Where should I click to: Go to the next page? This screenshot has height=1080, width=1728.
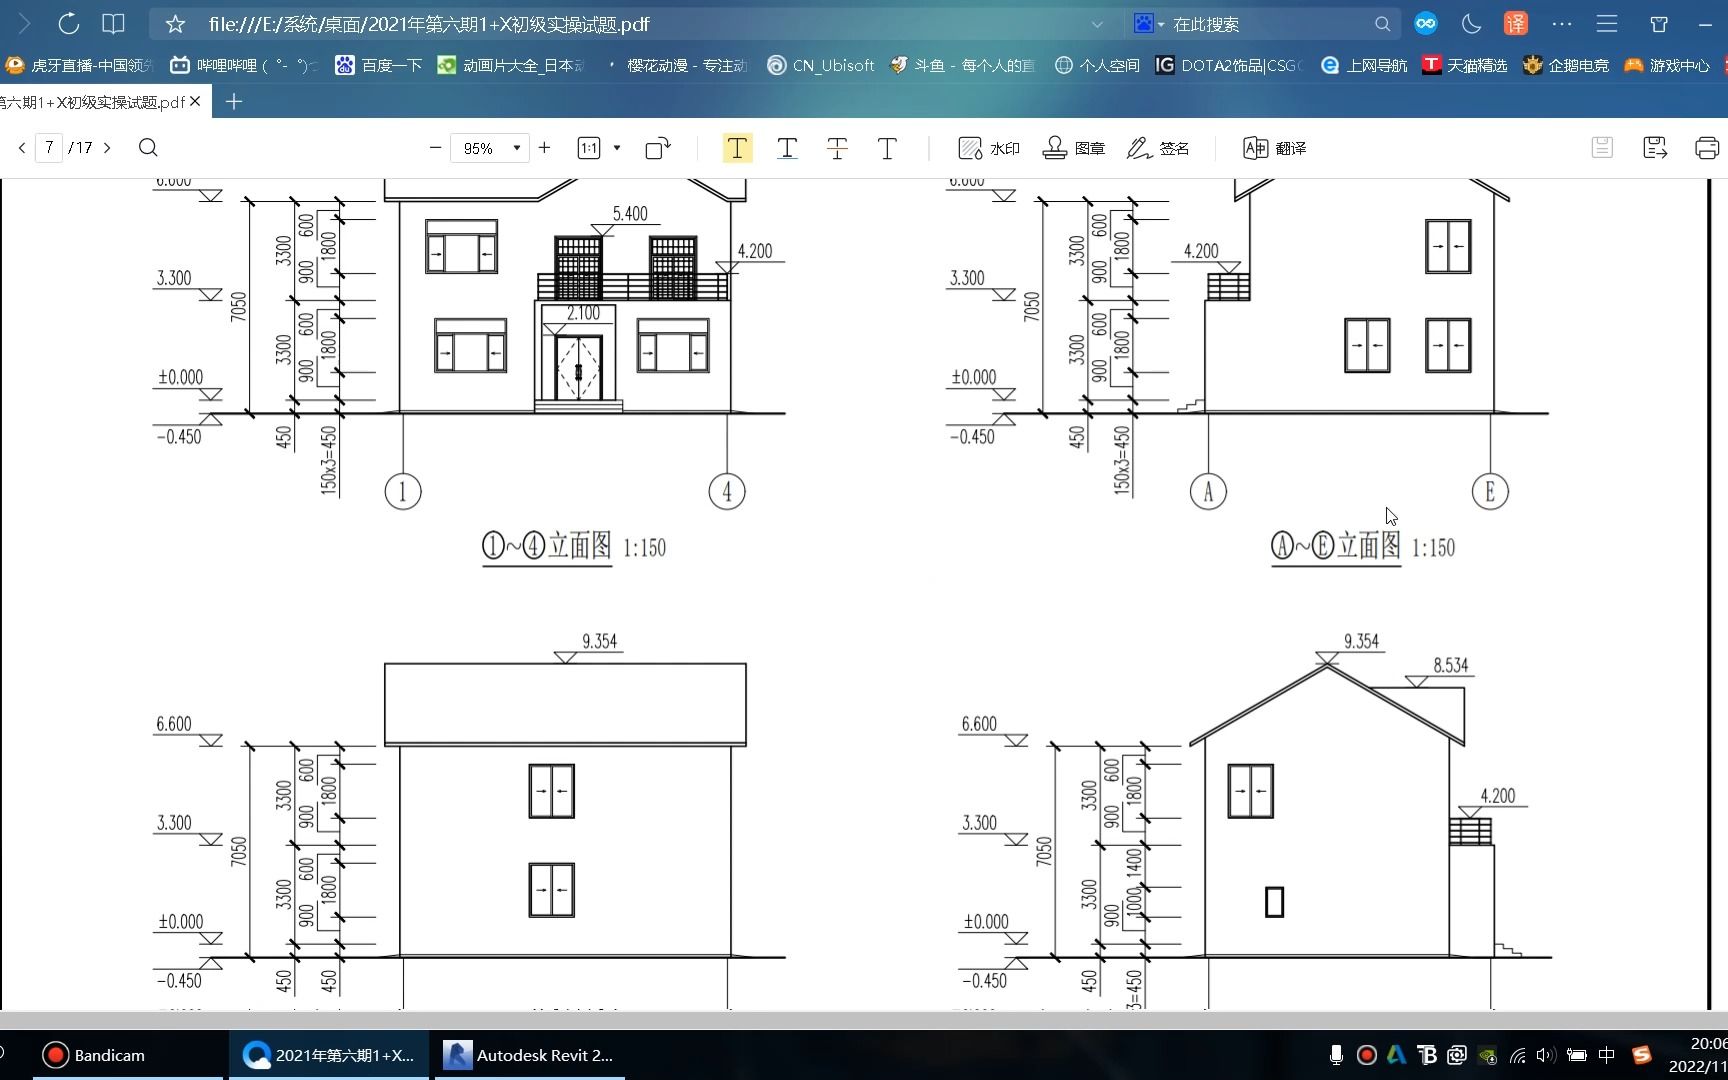click(x=107, y=147)
